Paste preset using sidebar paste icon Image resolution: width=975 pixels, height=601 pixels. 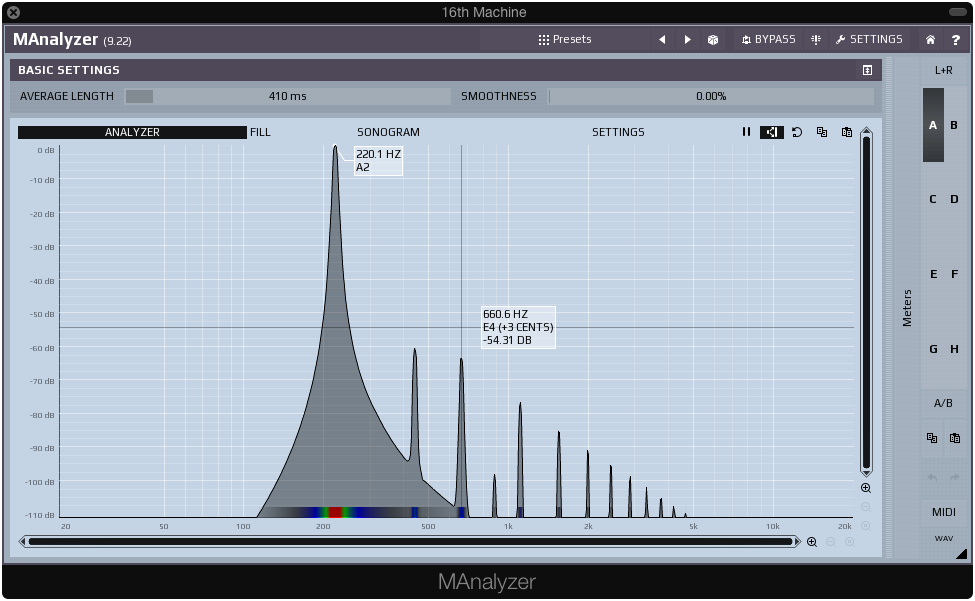[954, 438]
